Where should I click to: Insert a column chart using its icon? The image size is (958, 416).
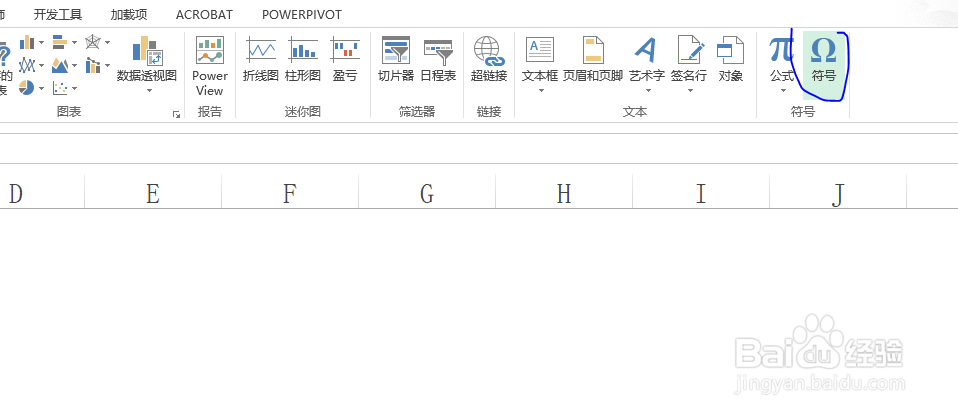tap(27, 42)
